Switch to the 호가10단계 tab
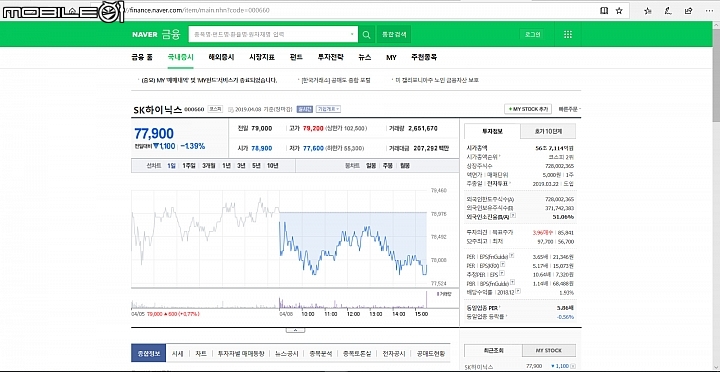Image resolution: width=720 pixels, height=372 pixels. (548, 131)
